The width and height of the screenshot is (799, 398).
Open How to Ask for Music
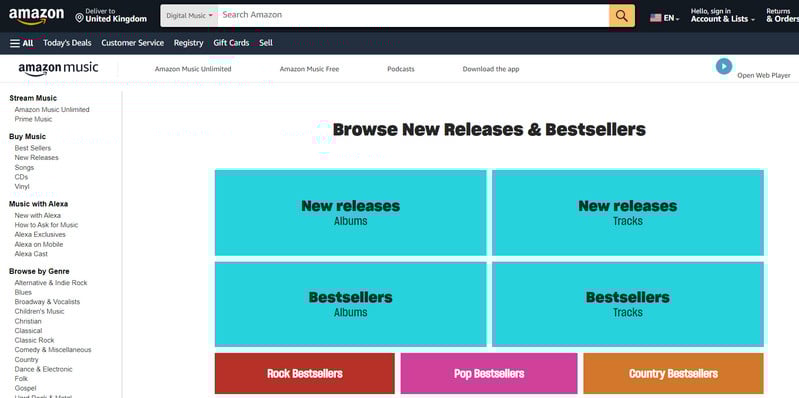click(46, 225)
